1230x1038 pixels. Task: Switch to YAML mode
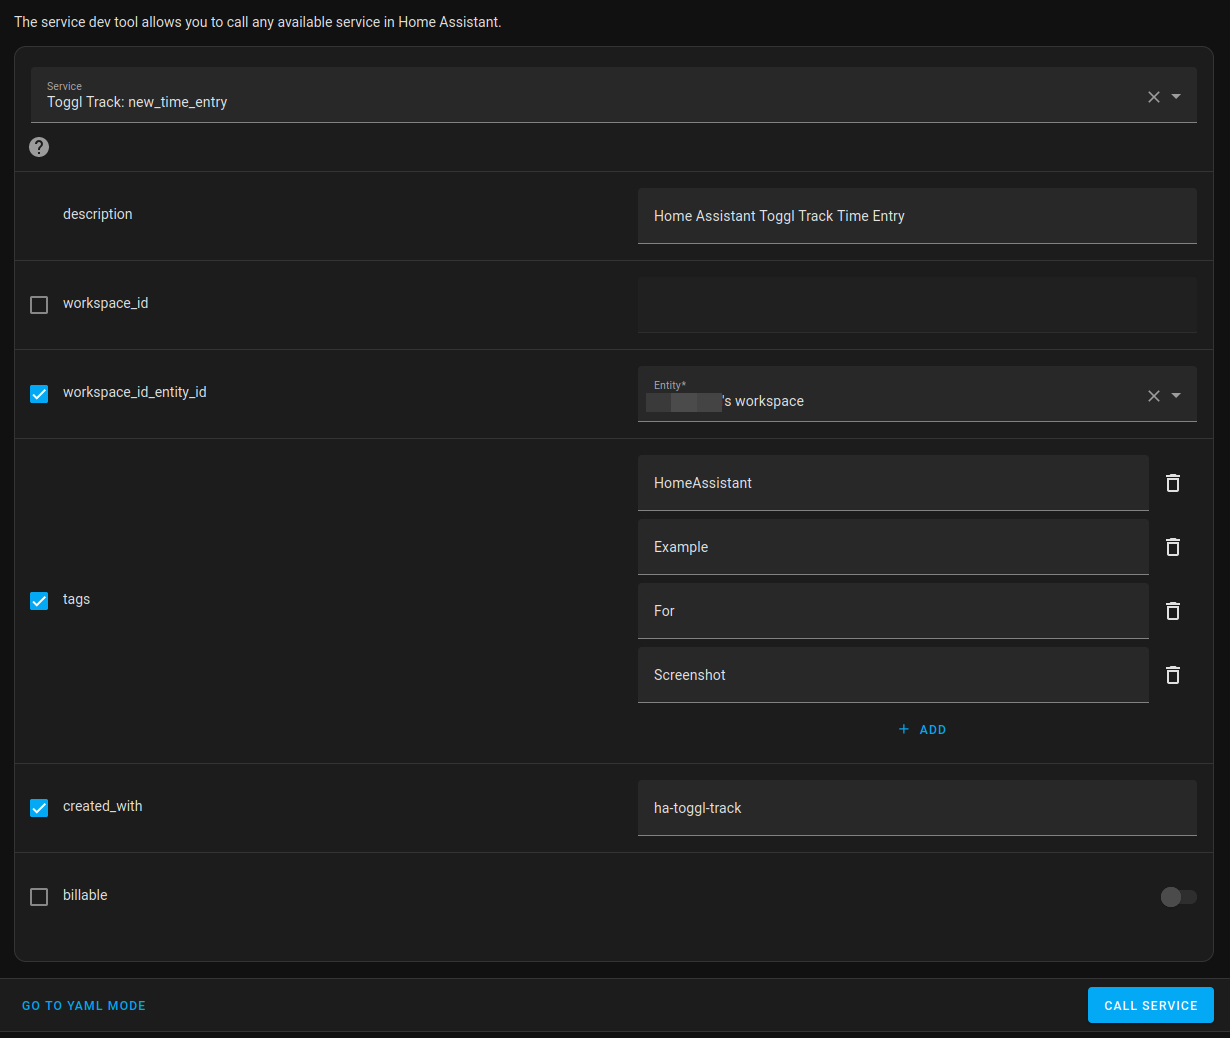[x=84, y=1006]
